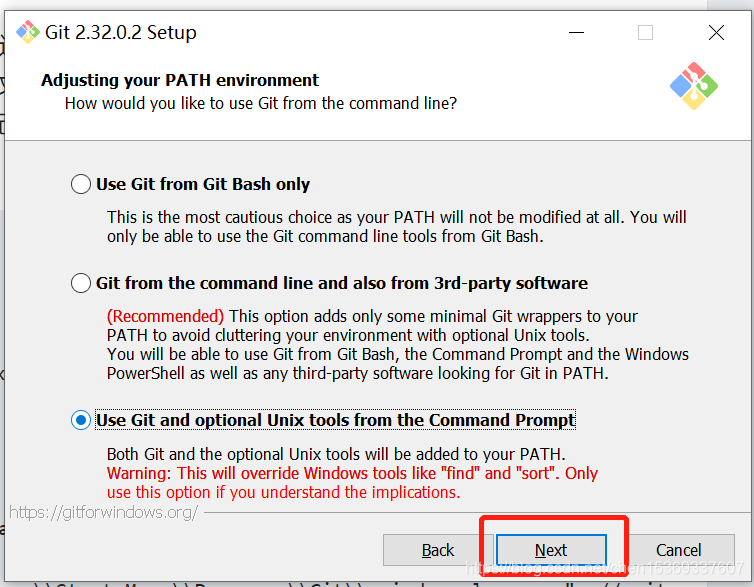Screen dimensions: 754x587
Task: Choose 'Git from the command line' radio option
Action: (81, 283)
